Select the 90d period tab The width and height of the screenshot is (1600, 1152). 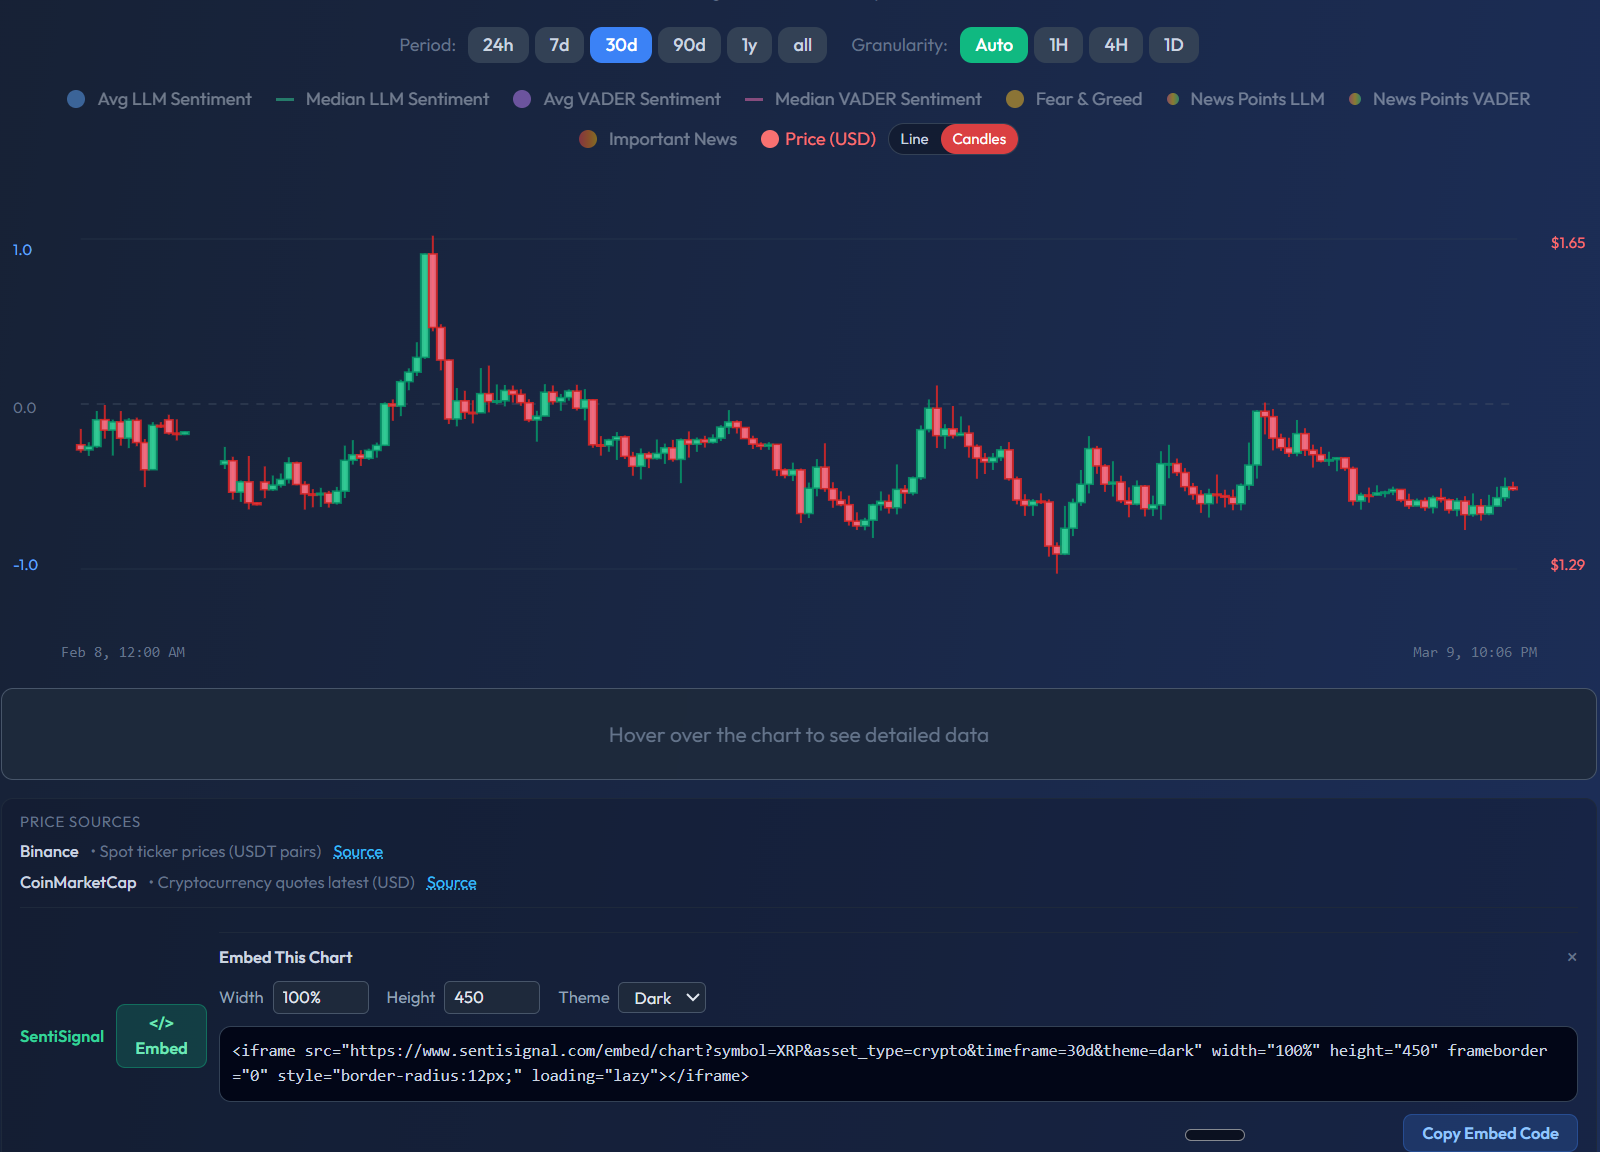[689, 45]
